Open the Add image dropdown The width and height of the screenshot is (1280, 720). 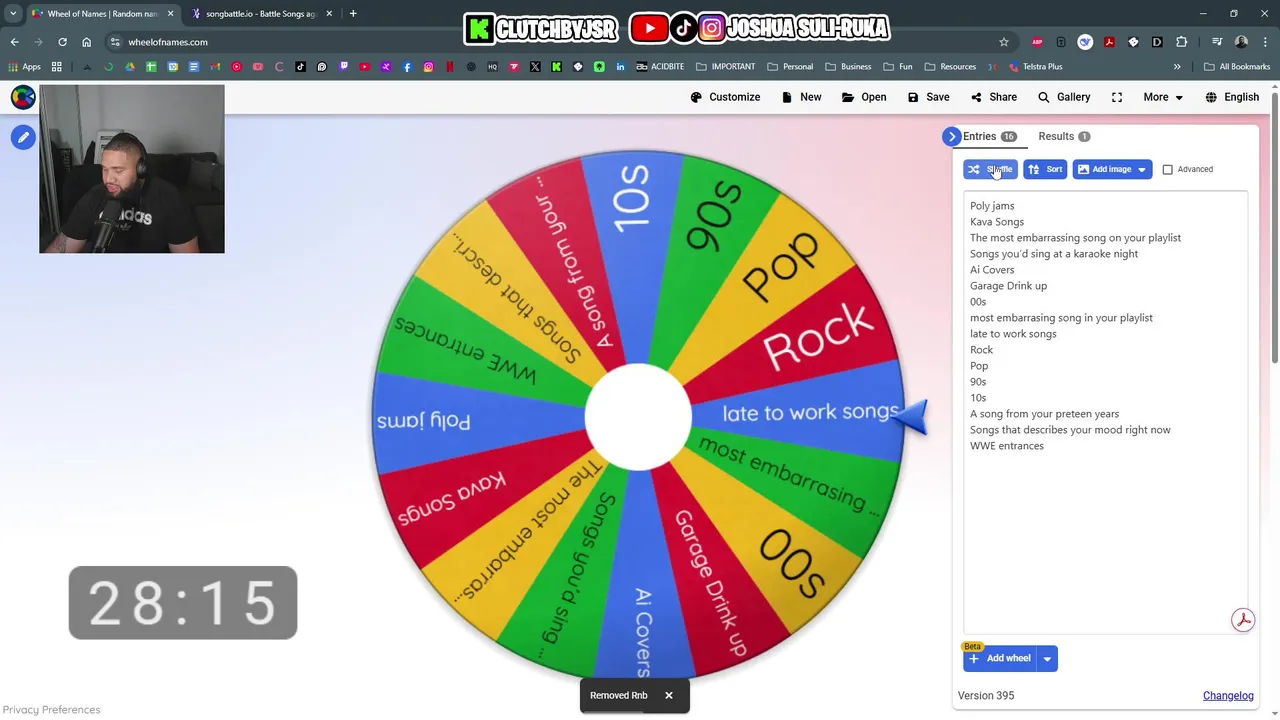coord(1112,169)
